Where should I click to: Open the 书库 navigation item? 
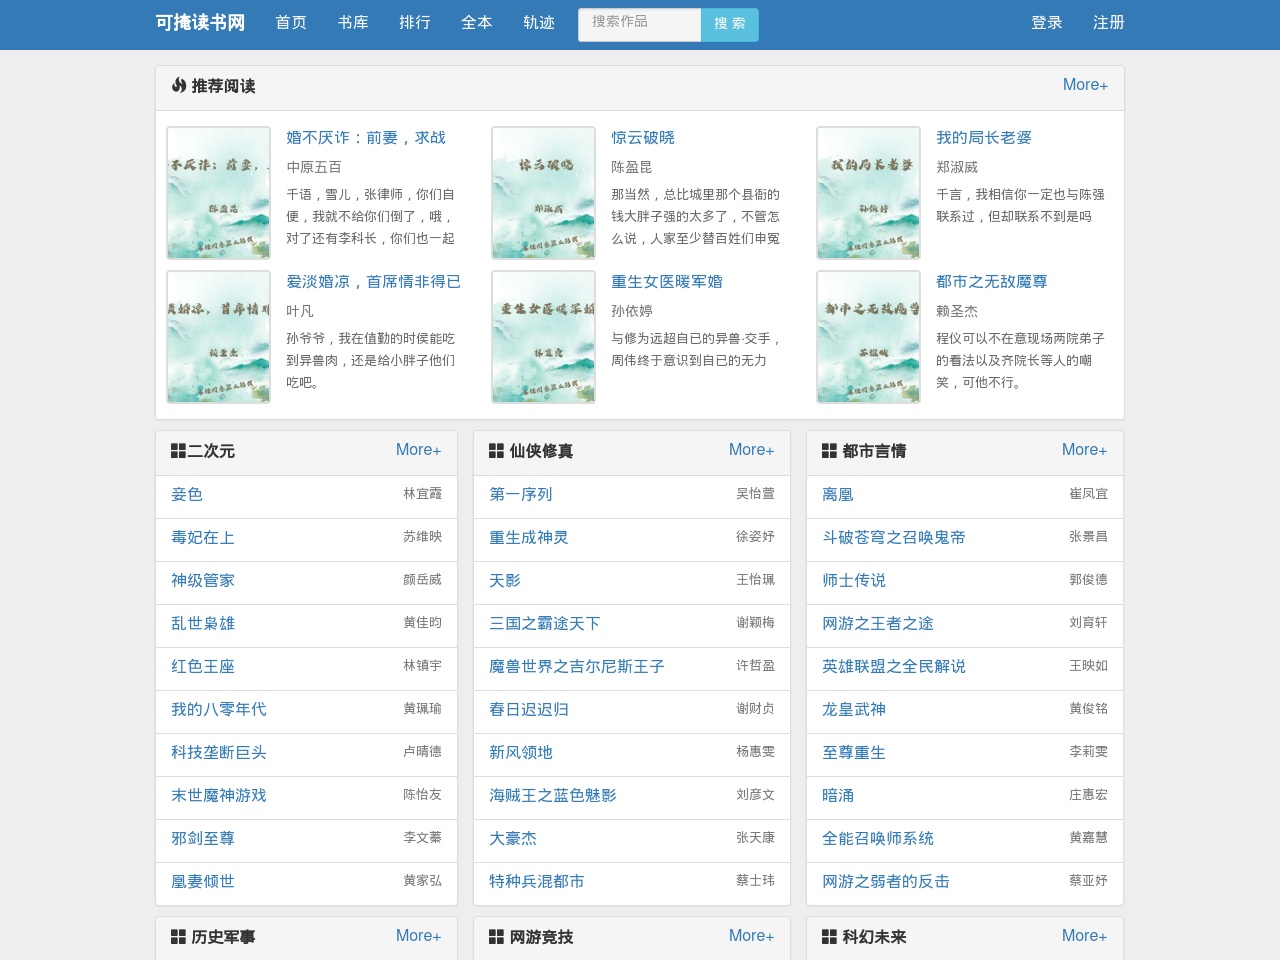click(353, 23)
